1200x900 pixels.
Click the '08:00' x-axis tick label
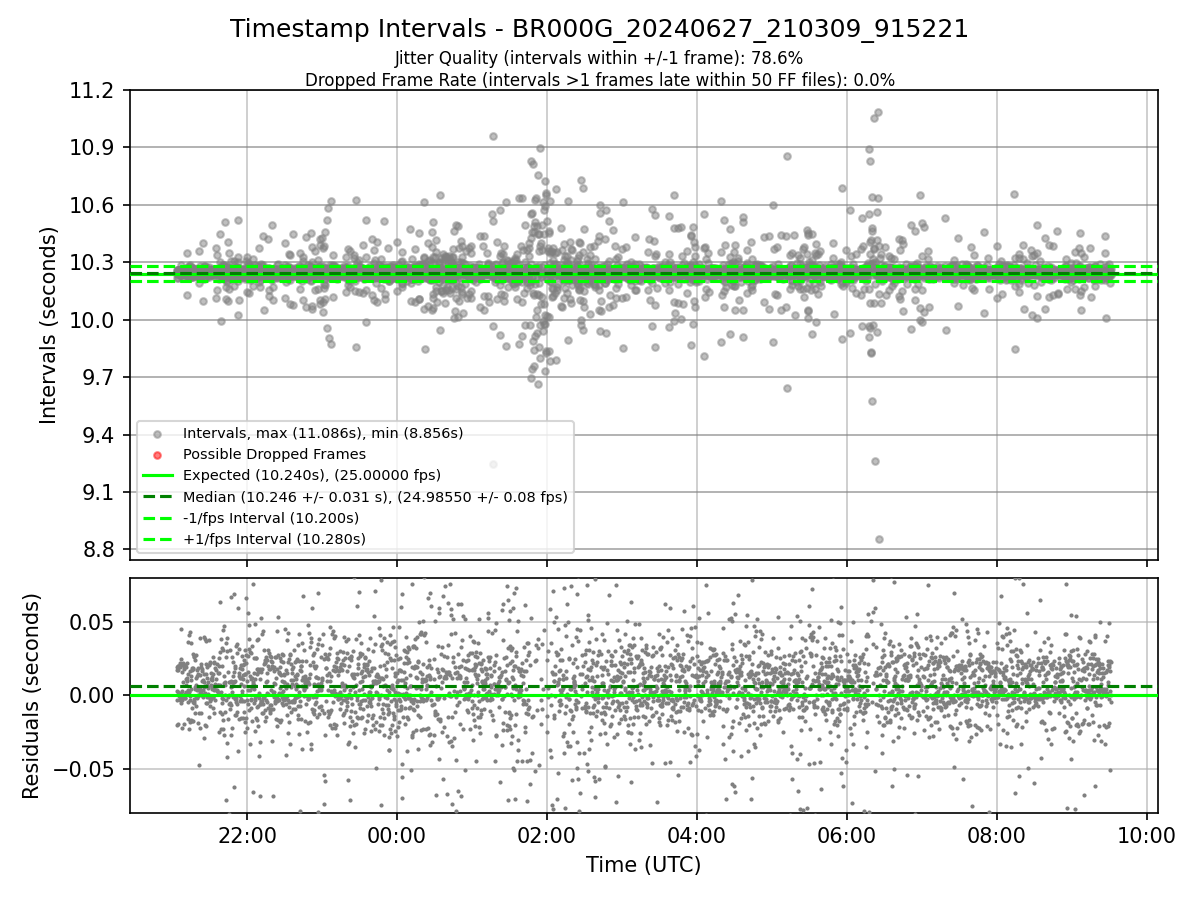click(997, 836)
